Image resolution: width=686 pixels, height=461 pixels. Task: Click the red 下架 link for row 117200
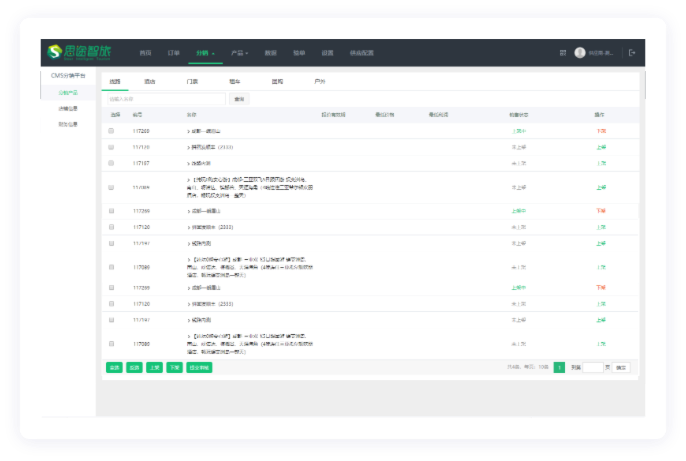[601, 131]
